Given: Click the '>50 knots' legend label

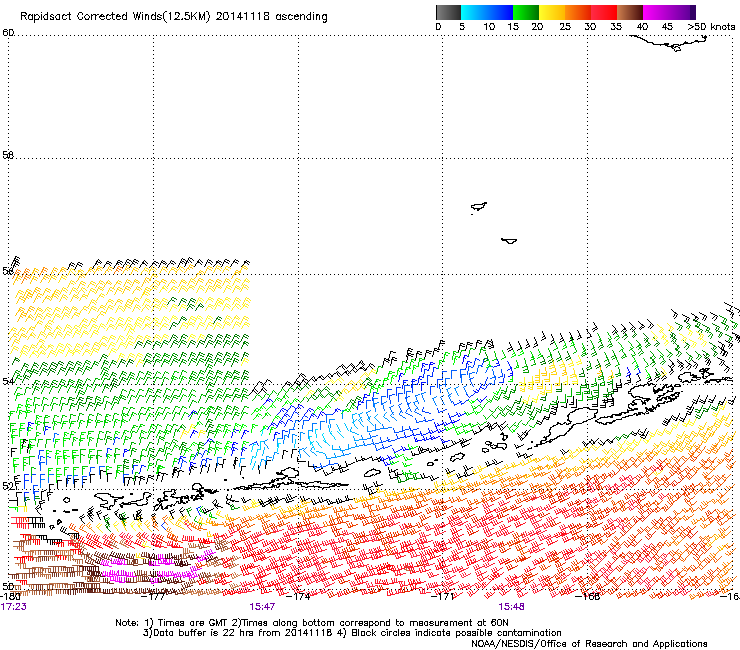Looking at the screenshot, I should click(711, 27).
